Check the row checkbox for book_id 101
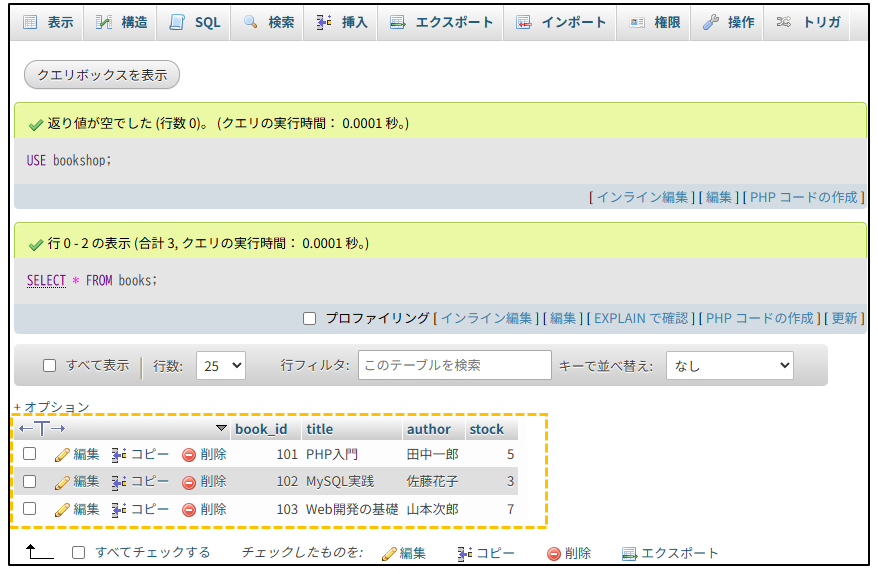The height and width of the screenshot is (574, 878). coord(30,454)
